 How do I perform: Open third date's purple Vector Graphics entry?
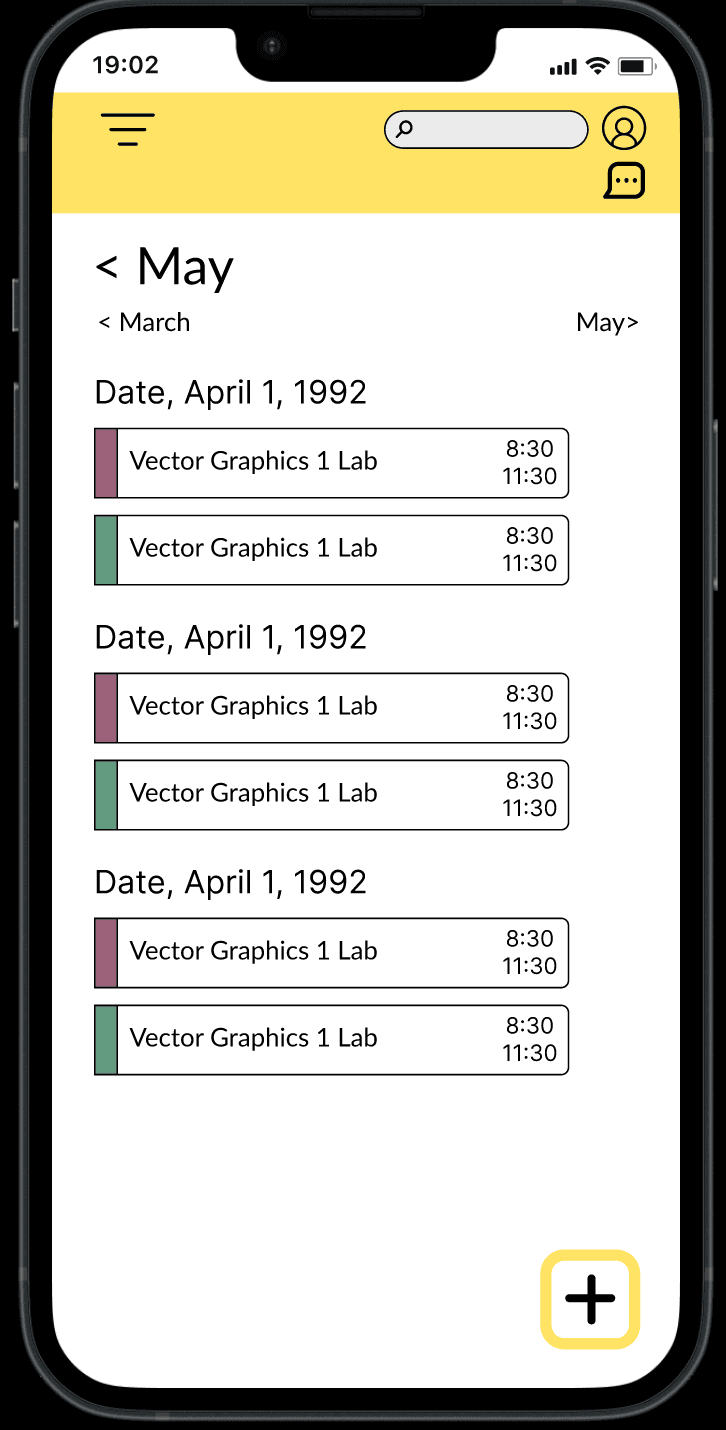pos(331,953)
